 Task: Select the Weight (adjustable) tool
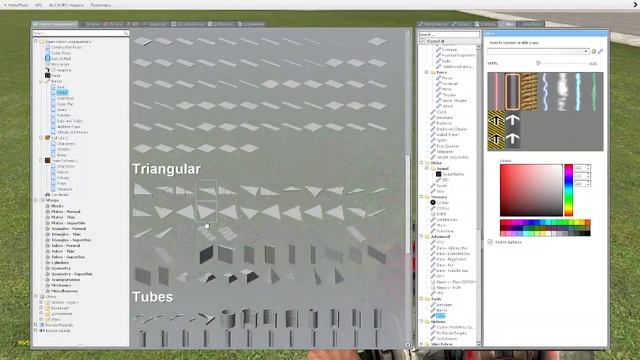tap(453, 157)
